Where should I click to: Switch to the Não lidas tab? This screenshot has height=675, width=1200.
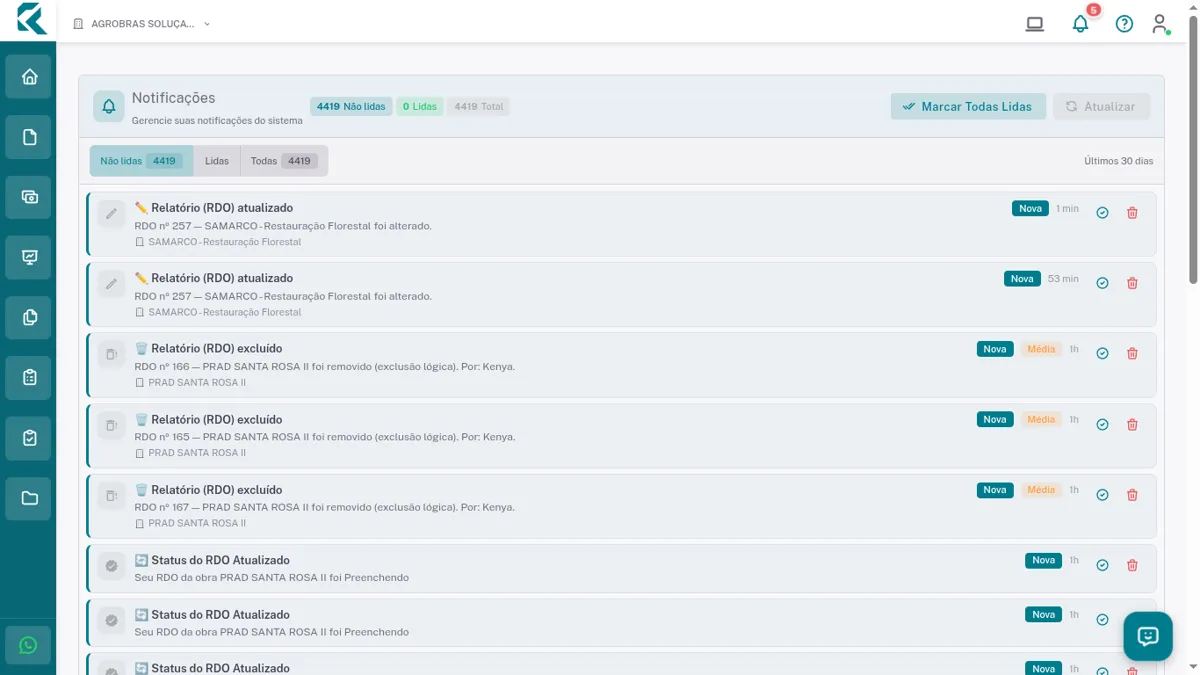tap(141, 161)
